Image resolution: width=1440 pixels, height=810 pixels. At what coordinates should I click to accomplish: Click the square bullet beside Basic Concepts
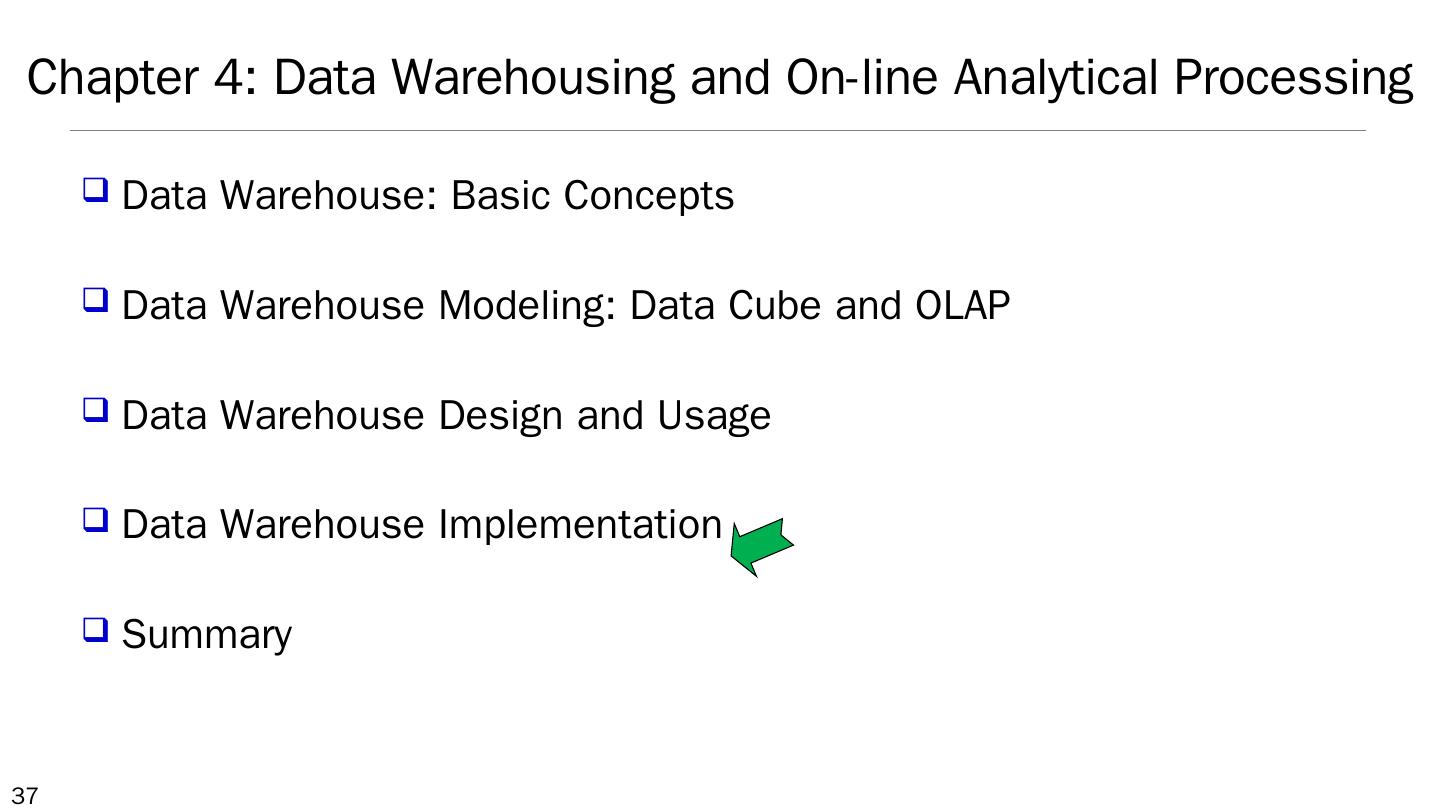[x=95, y=190]
